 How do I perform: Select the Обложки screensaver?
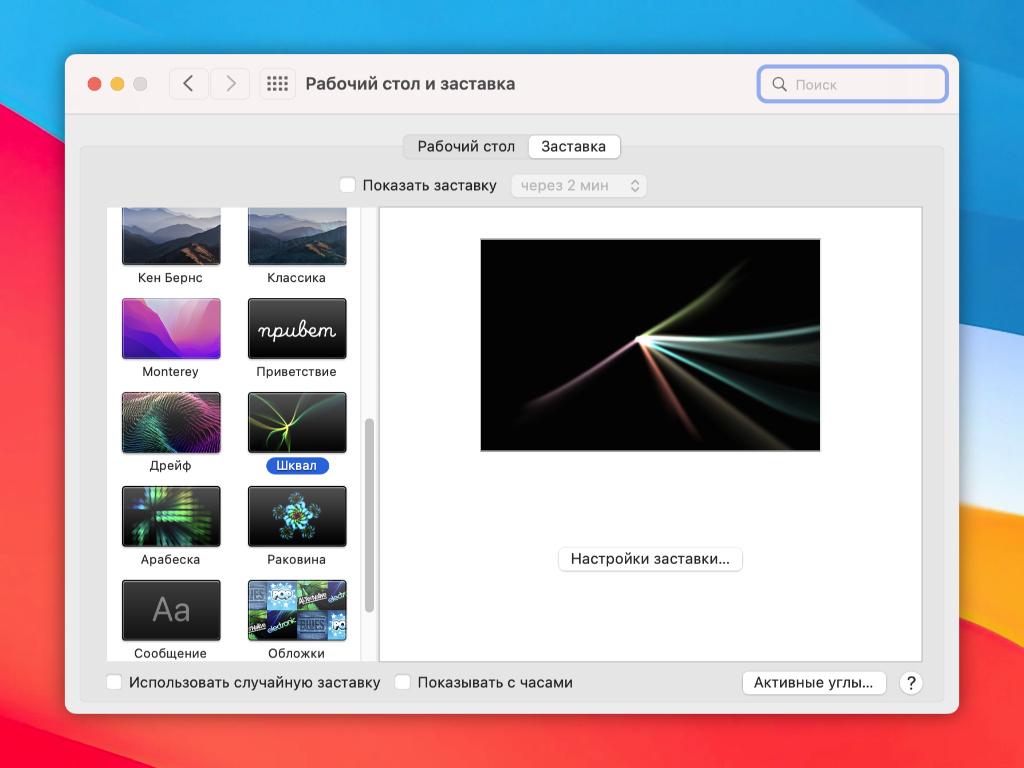(297, 611)
